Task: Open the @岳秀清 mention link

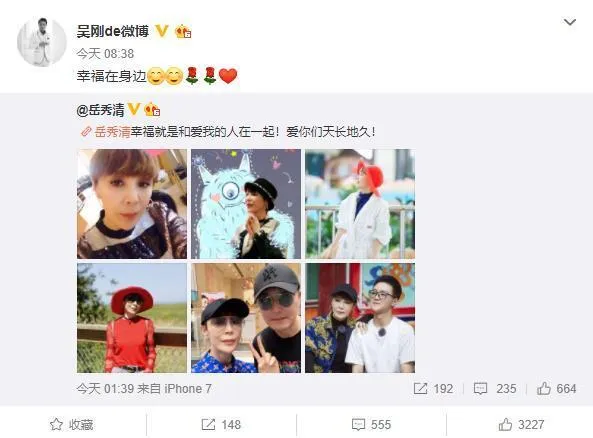Action: tap(100, 110)
